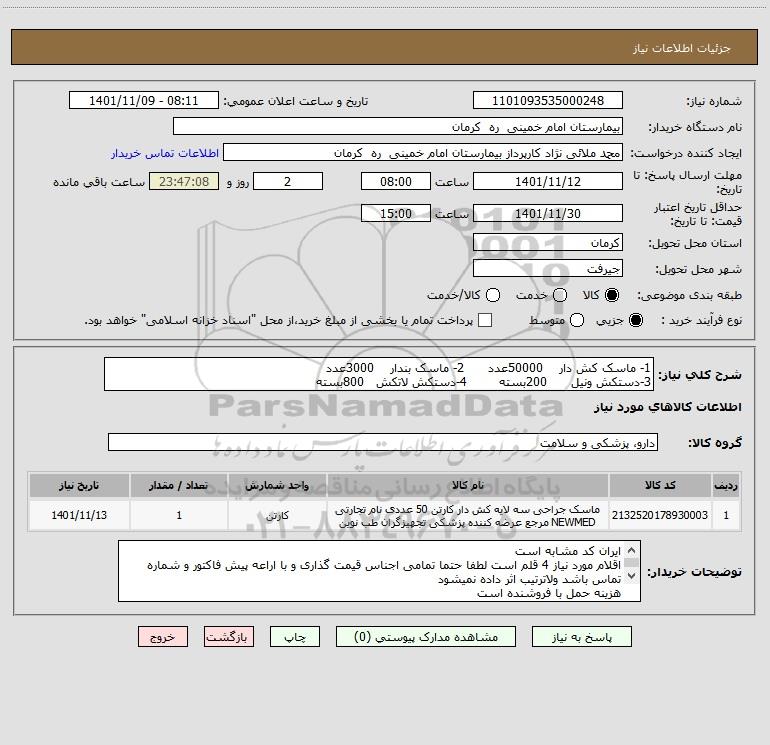Select the جزیی purchase type radio
The width and height of the screenshot is (770, 745).
[x=636, y=320]
